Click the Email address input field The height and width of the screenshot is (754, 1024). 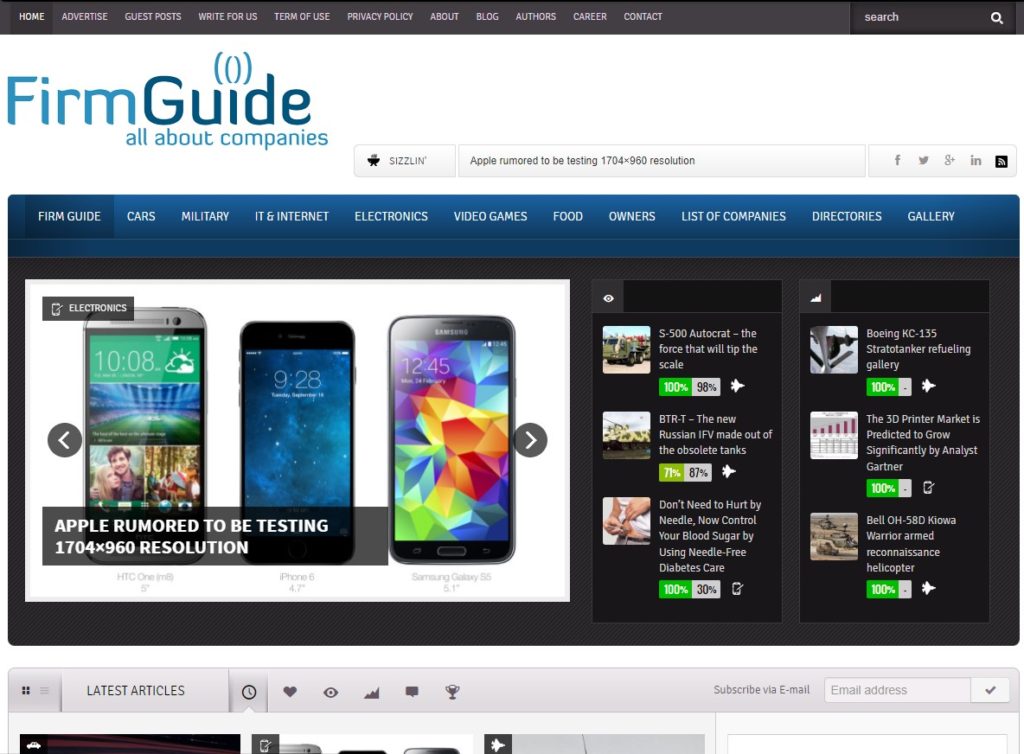(x=897, y=690)
